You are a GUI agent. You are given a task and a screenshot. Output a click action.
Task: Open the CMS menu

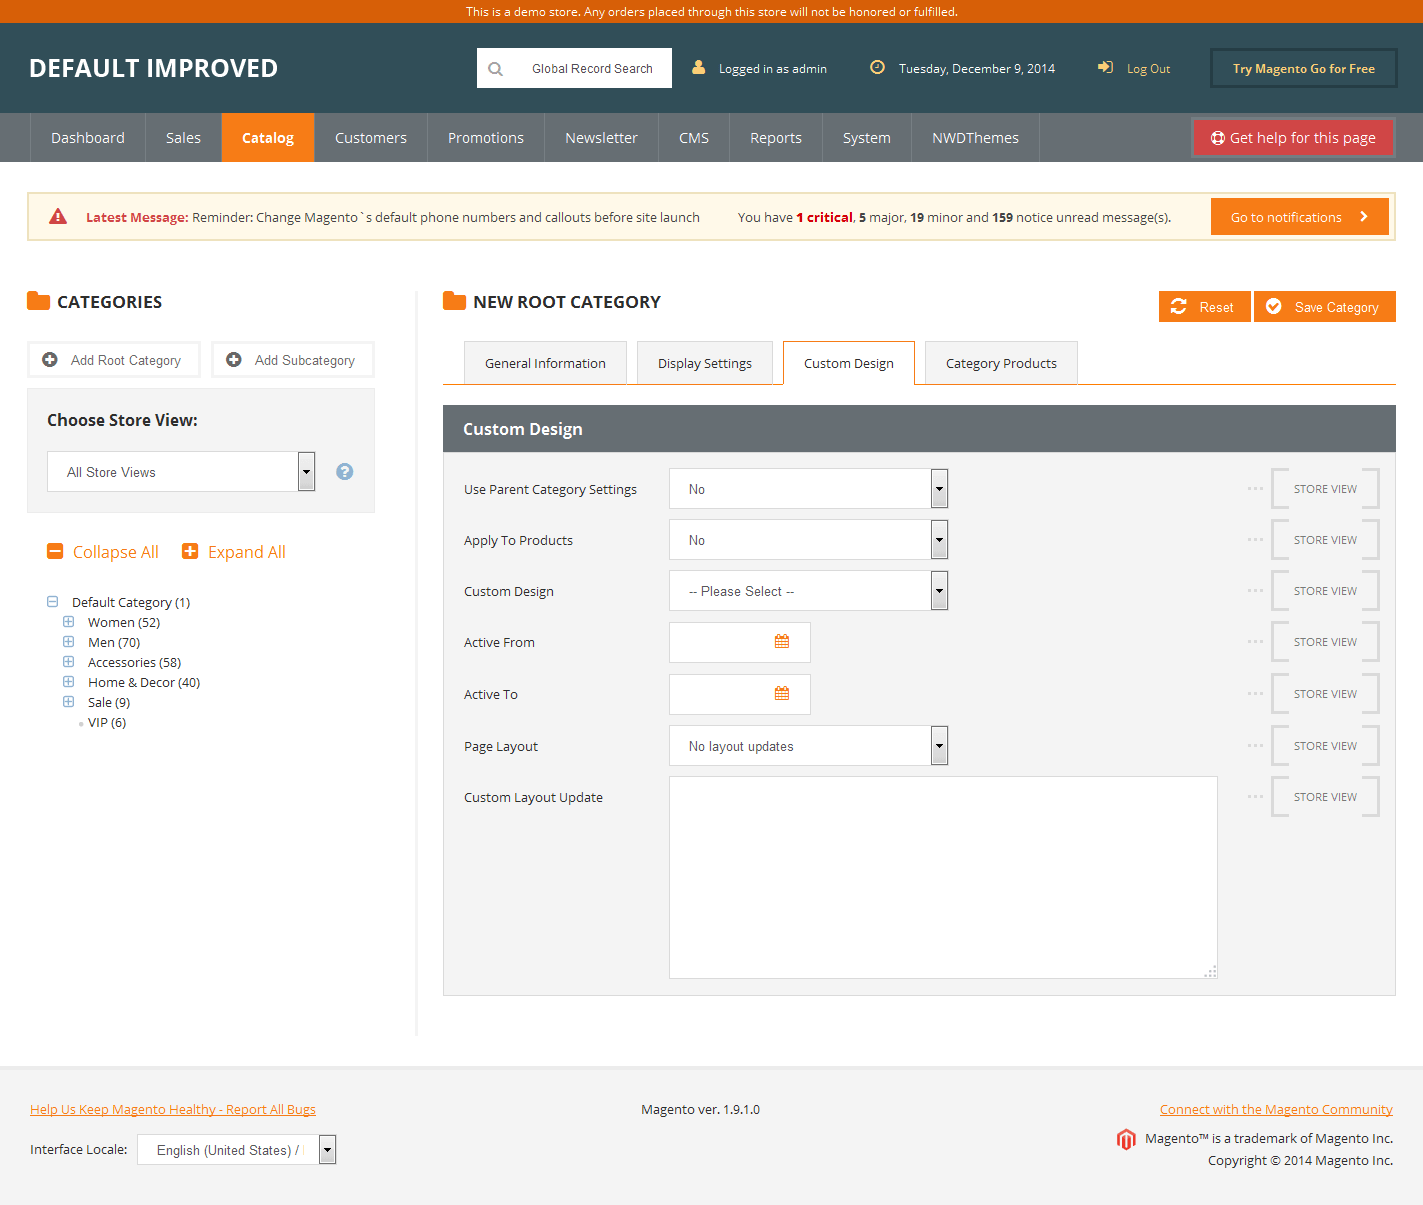(694, 138)
